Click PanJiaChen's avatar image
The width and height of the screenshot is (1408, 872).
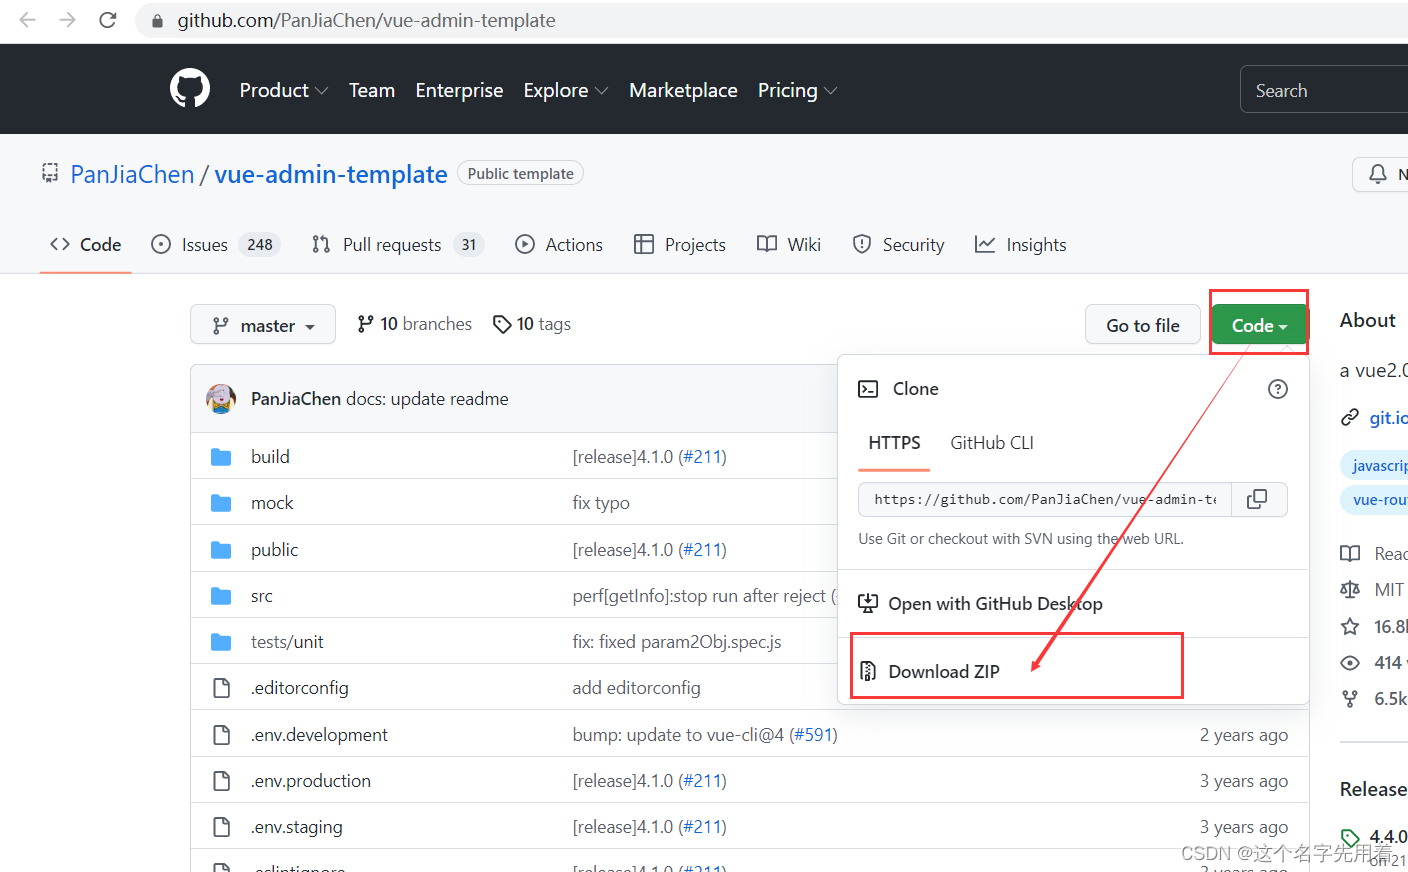point(221,398)
